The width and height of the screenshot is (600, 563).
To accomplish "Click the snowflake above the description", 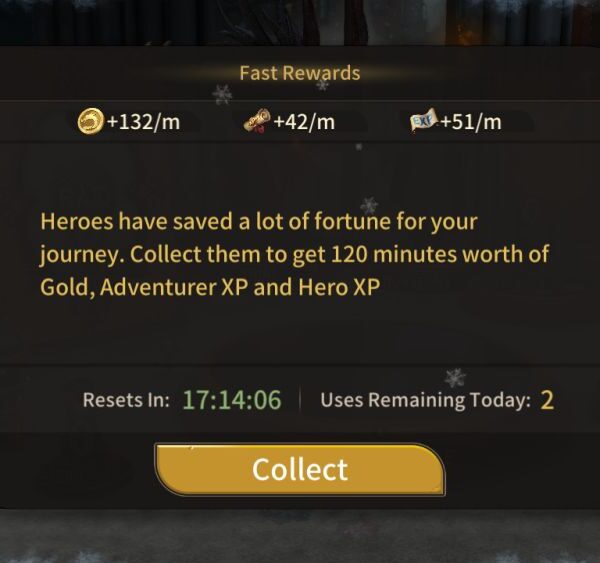I will tap(369, 206).
